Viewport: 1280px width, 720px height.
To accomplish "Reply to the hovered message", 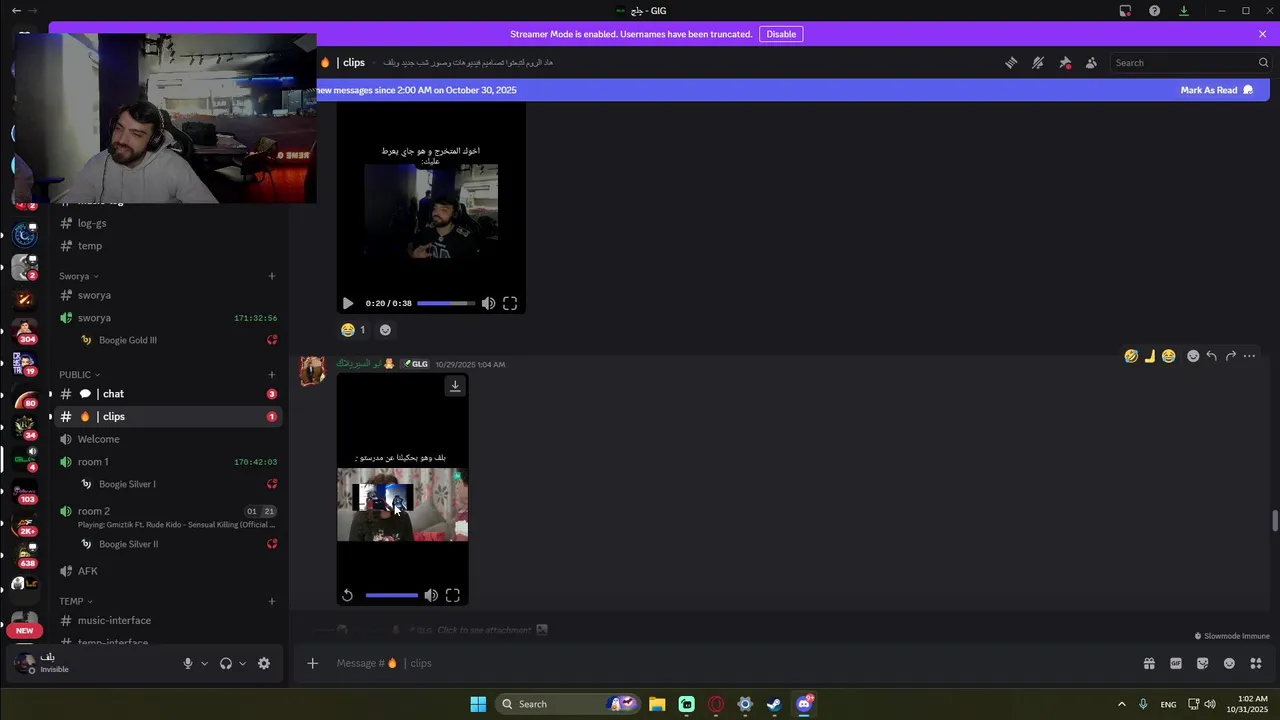I will tap(1211, 356).
